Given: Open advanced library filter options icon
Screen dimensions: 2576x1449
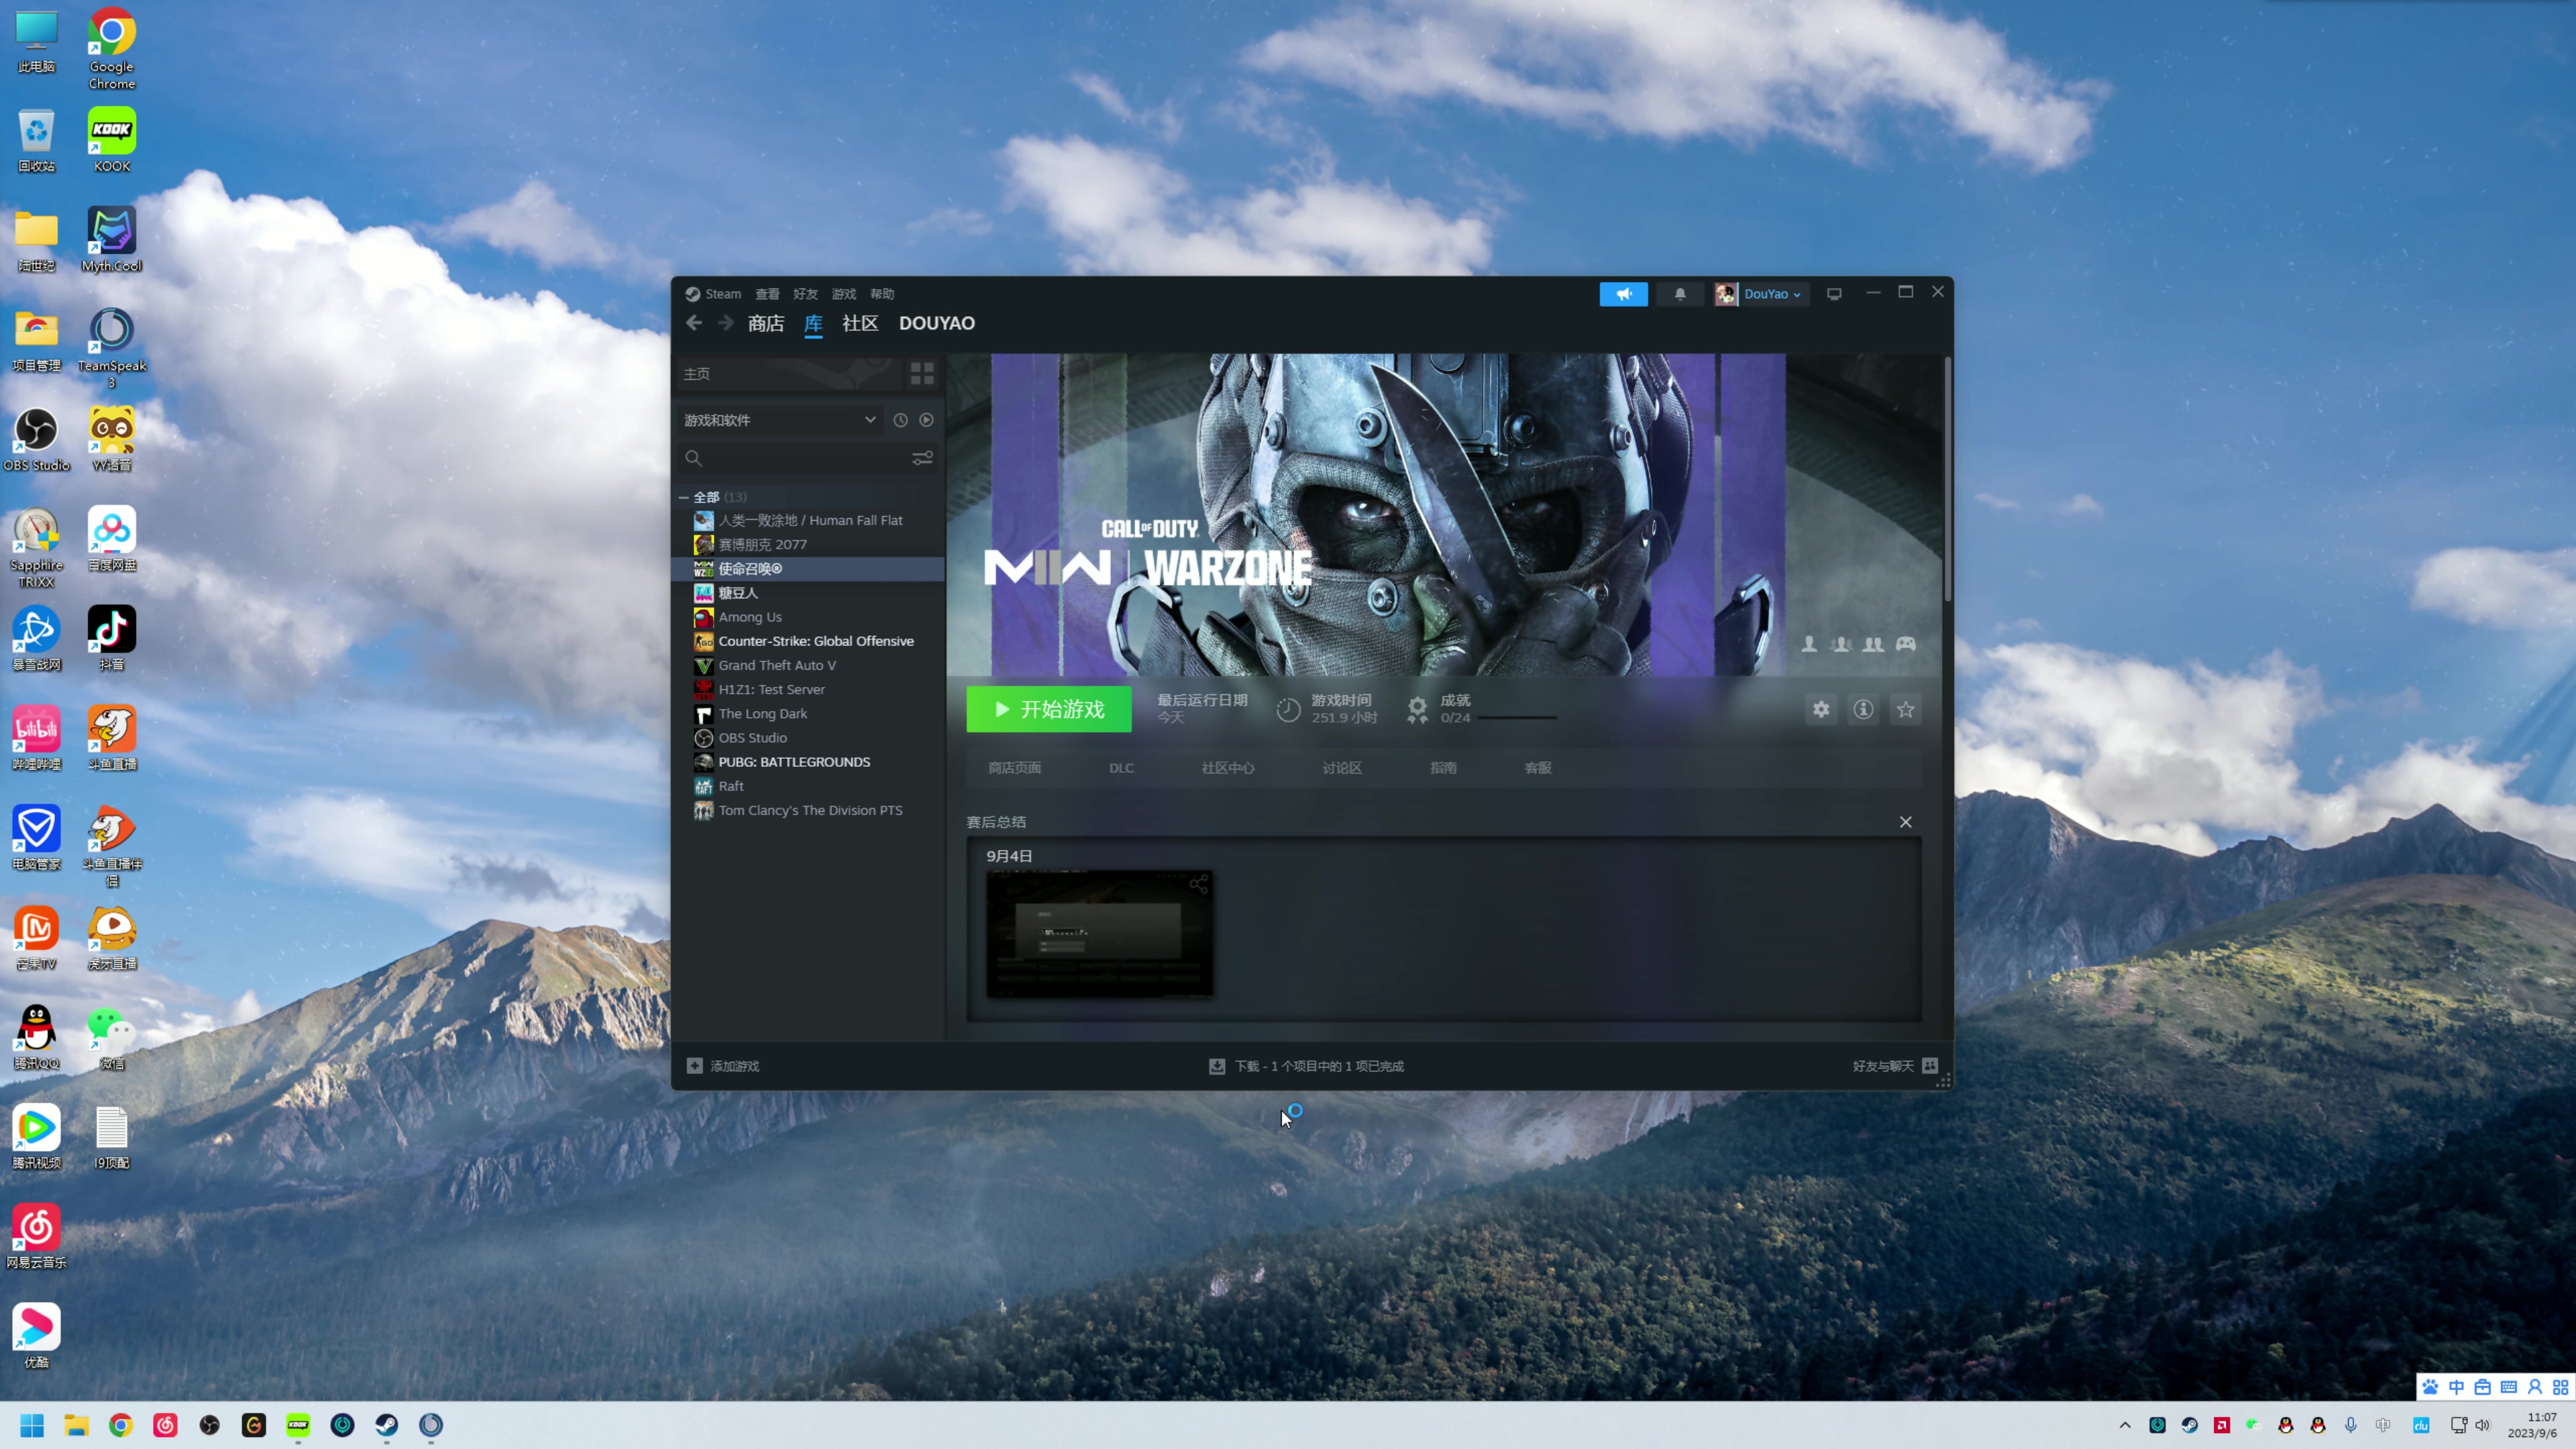Looking at the screenshot, I should click(x=922, y=458).
